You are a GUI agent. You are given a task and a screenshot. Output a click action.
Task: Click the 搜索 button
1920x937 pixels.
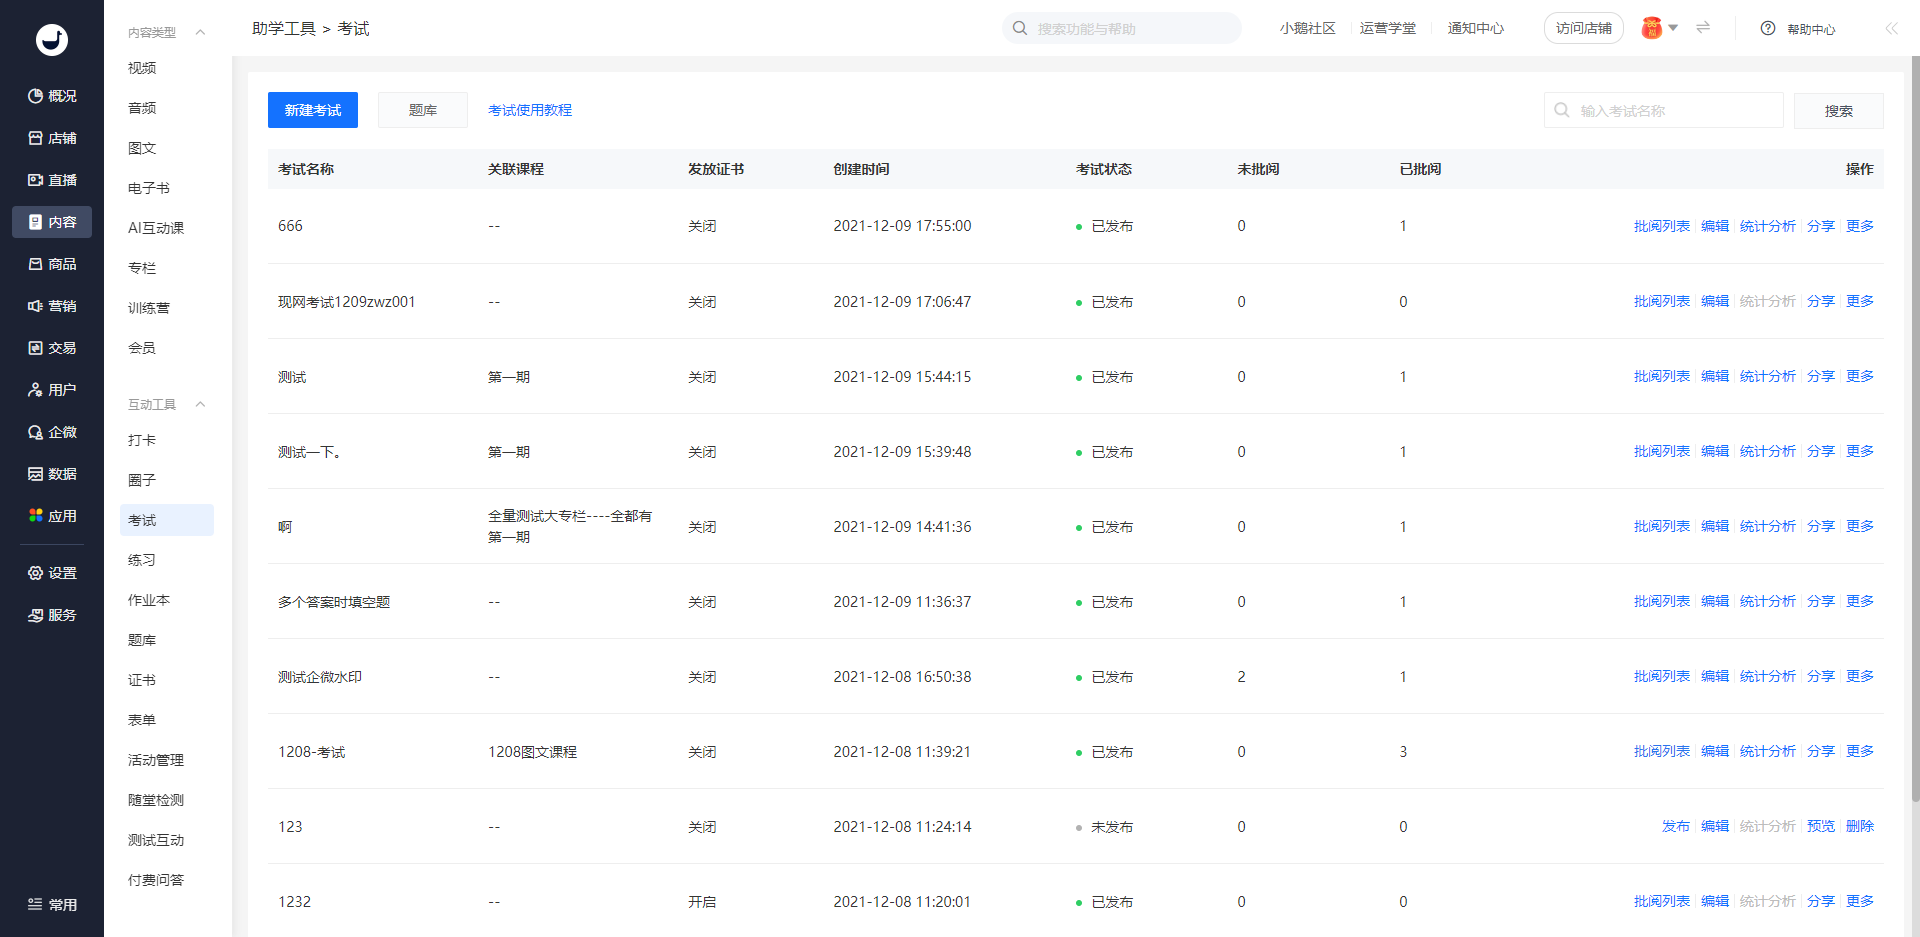[x=1838, y=111]
